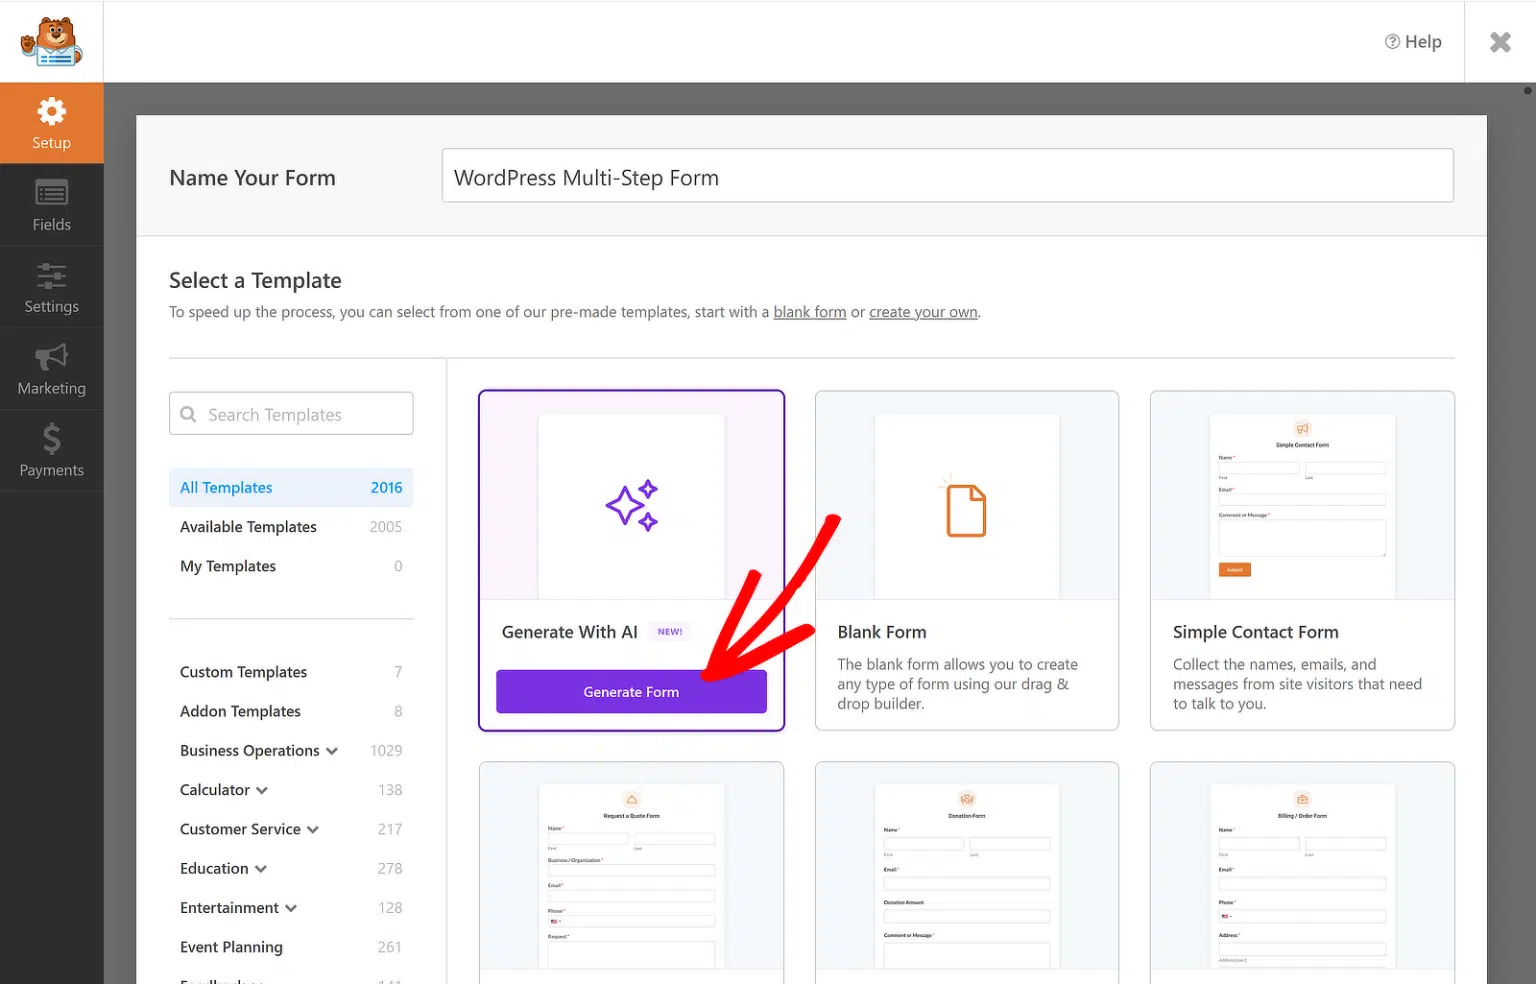Open the Marketing megaphone panel

(x=51, y=369)
